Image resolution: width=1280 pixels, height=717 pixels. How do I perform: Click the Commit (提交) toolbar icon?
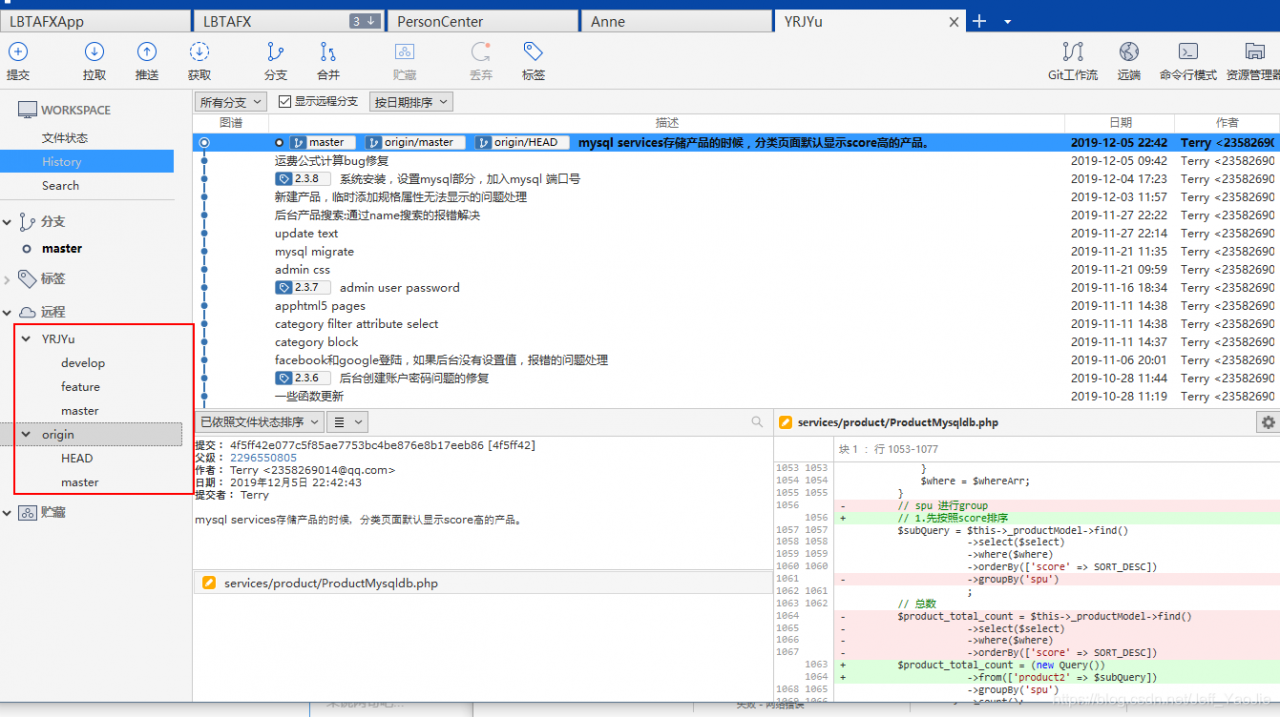click(18, 52)
